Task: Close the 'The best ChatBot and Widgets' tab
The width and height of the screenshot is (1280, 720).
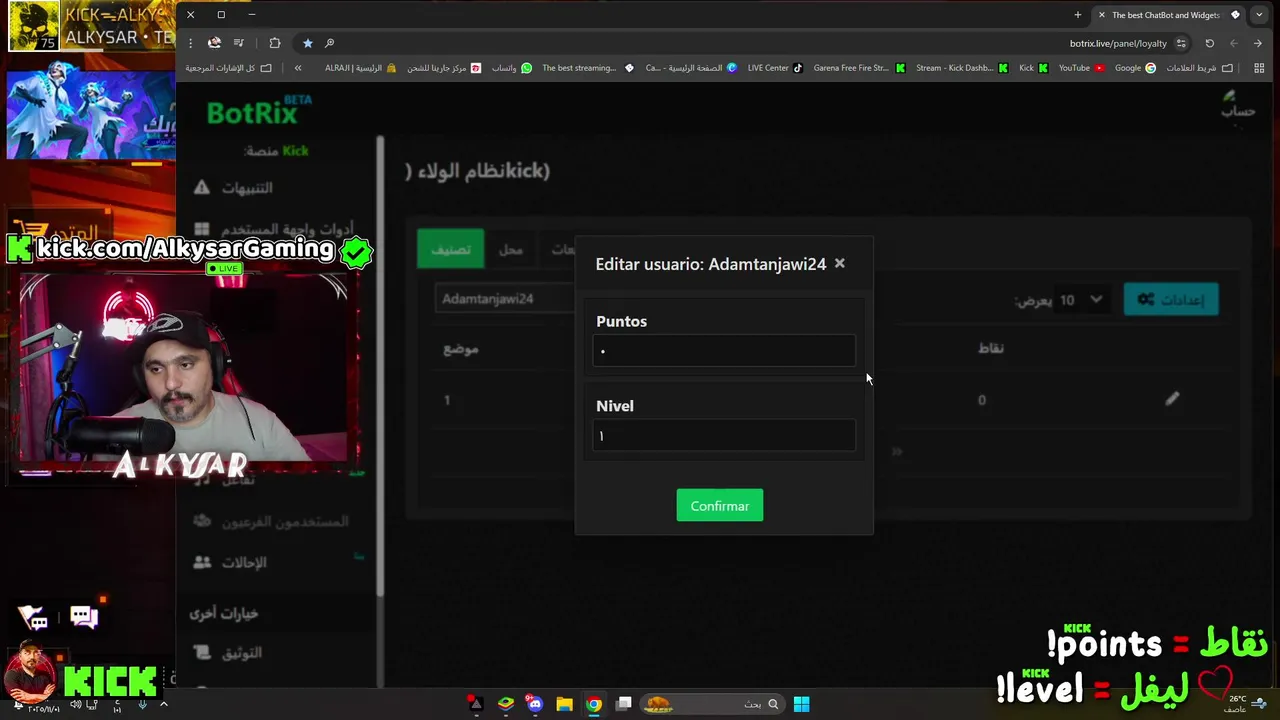Action: click(x=1102, y=15)
